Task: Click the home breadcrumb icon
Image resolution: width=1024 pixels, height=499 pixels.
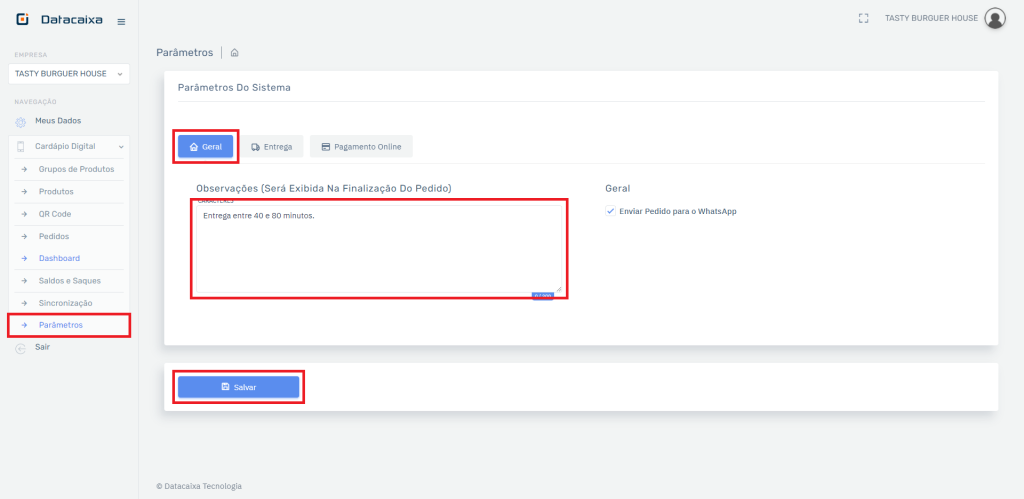Action: [x=234, y=52]
